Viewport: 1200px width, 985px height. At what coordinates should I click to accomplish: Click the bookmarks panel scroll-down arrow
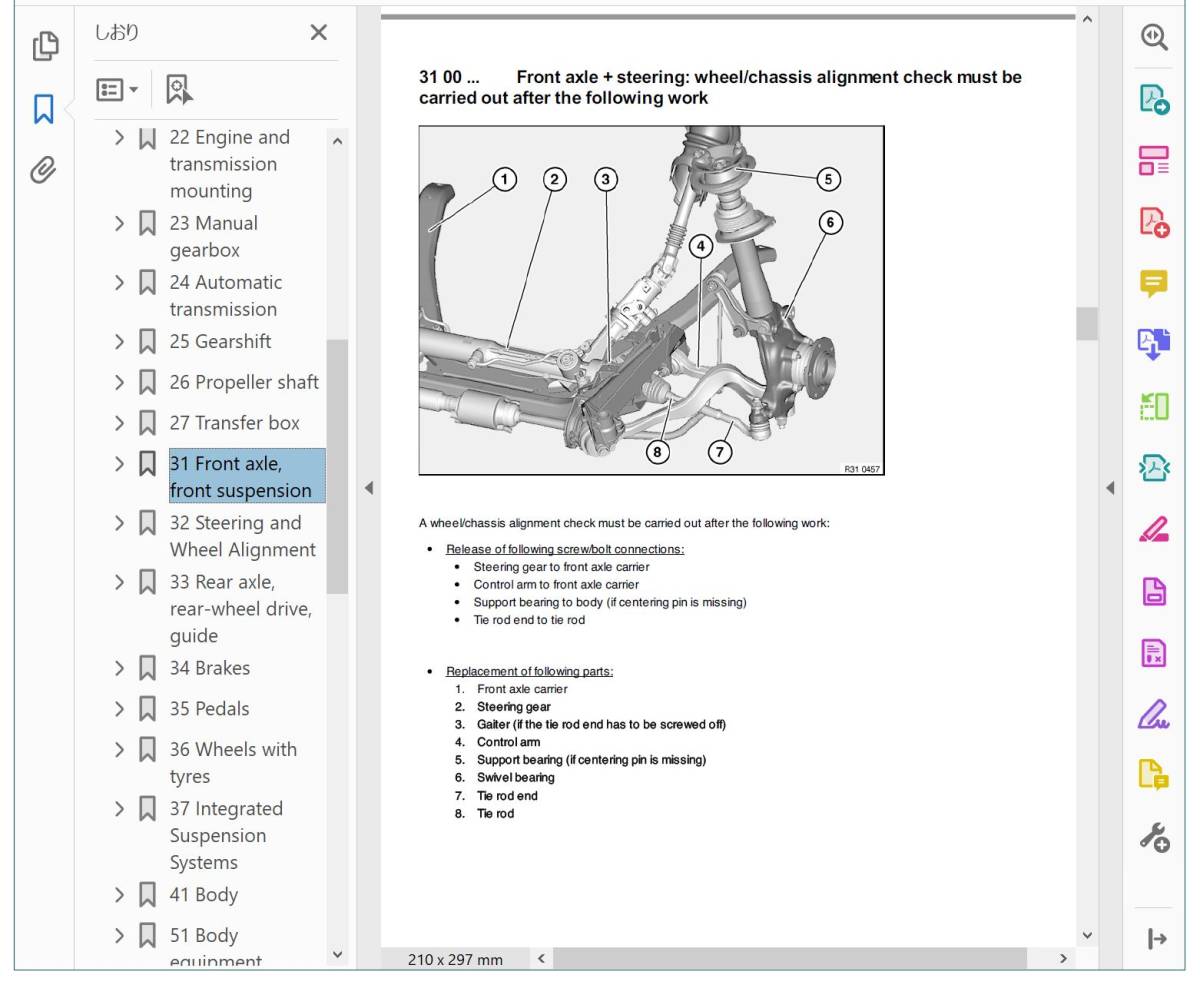[337, 955]
